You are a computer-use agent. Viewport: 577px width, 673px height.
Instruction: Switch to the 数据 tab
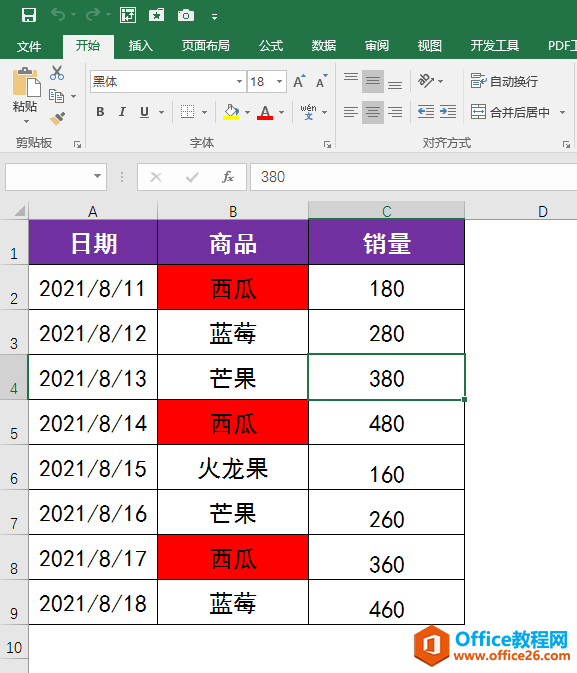(324, 45)
